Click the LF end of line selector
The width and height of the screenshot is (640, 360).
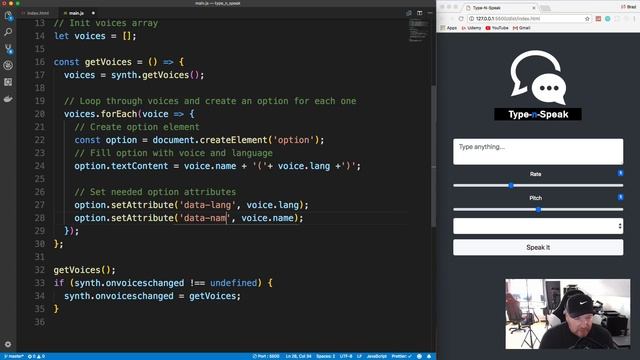[359, 356]
